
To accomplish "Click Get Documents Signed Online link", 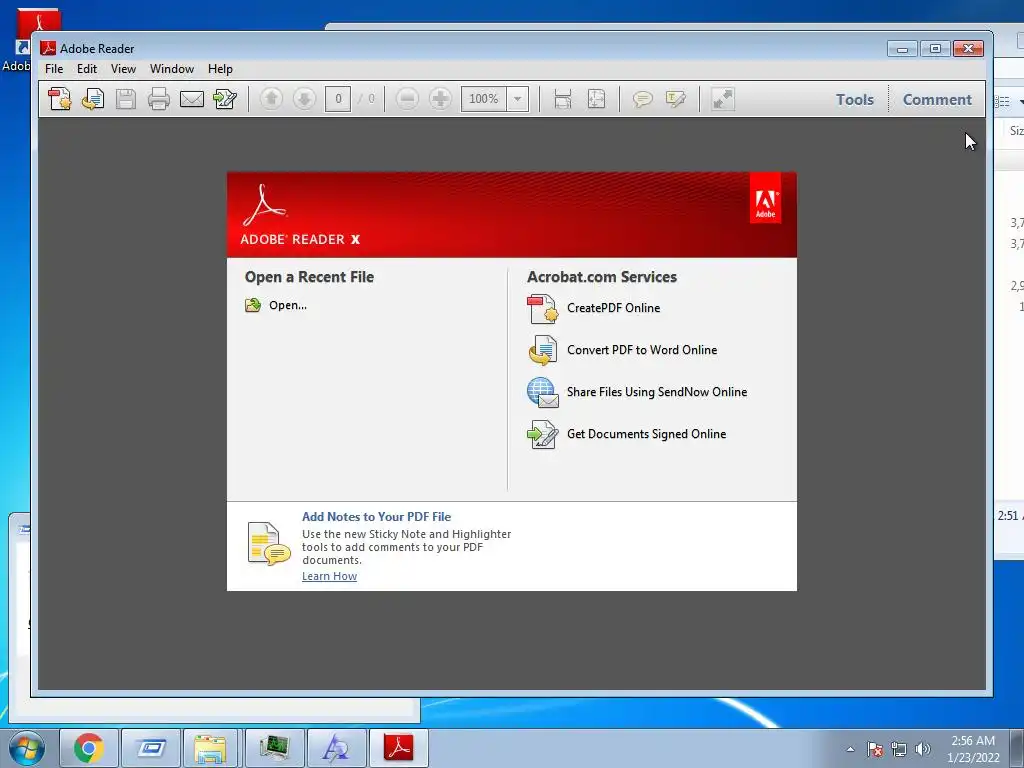I will pos(647,434).
